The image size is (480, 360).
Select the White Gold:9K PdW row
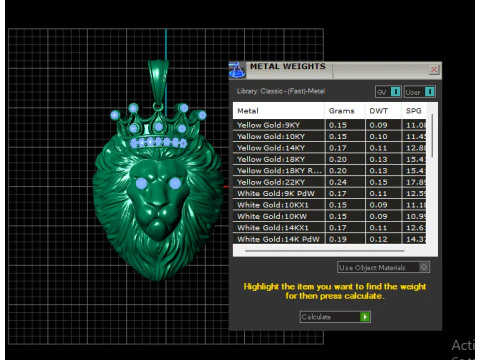point(329,193)
